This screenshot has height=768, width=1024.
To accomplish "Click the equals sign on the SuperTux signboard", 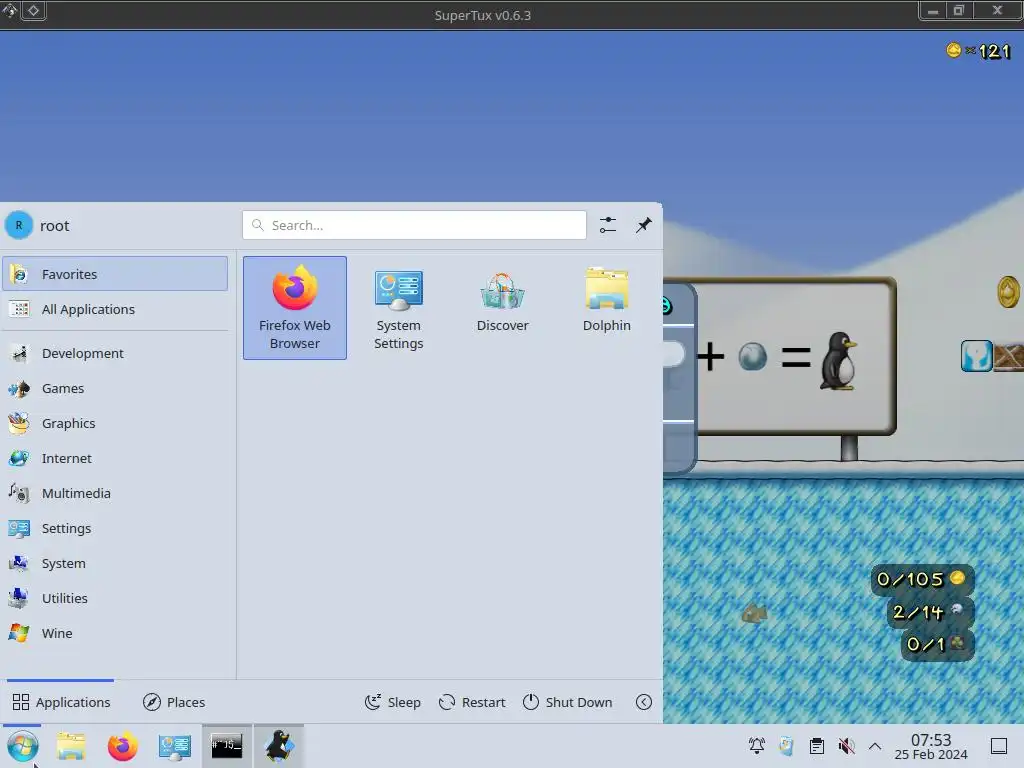I will click(x=796, y=357).
